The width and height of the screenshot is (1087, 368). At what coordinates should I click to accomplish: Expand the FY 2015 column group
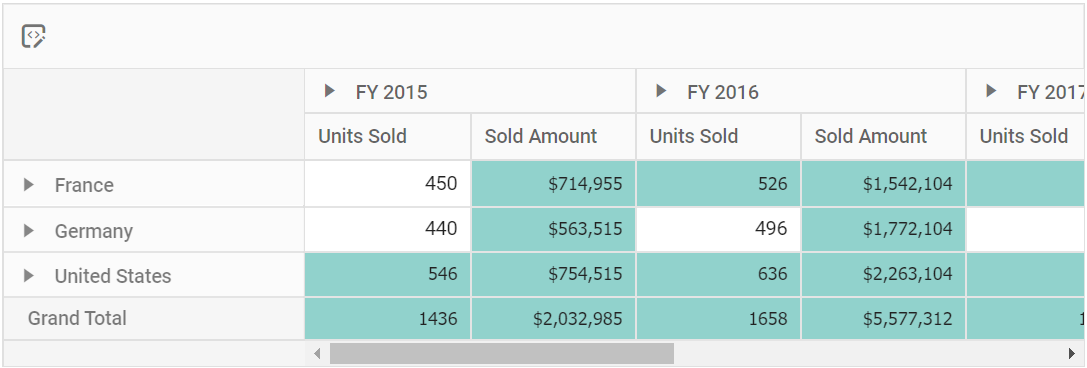point(330,91)
